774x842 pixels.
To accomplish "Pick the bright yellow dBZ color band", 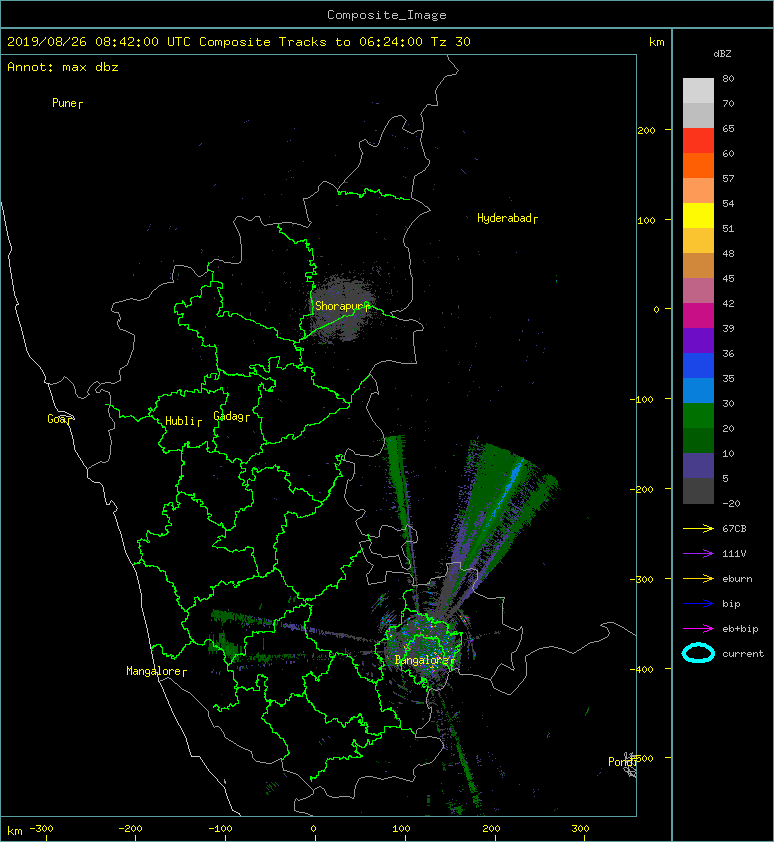I will click(698, 215).
